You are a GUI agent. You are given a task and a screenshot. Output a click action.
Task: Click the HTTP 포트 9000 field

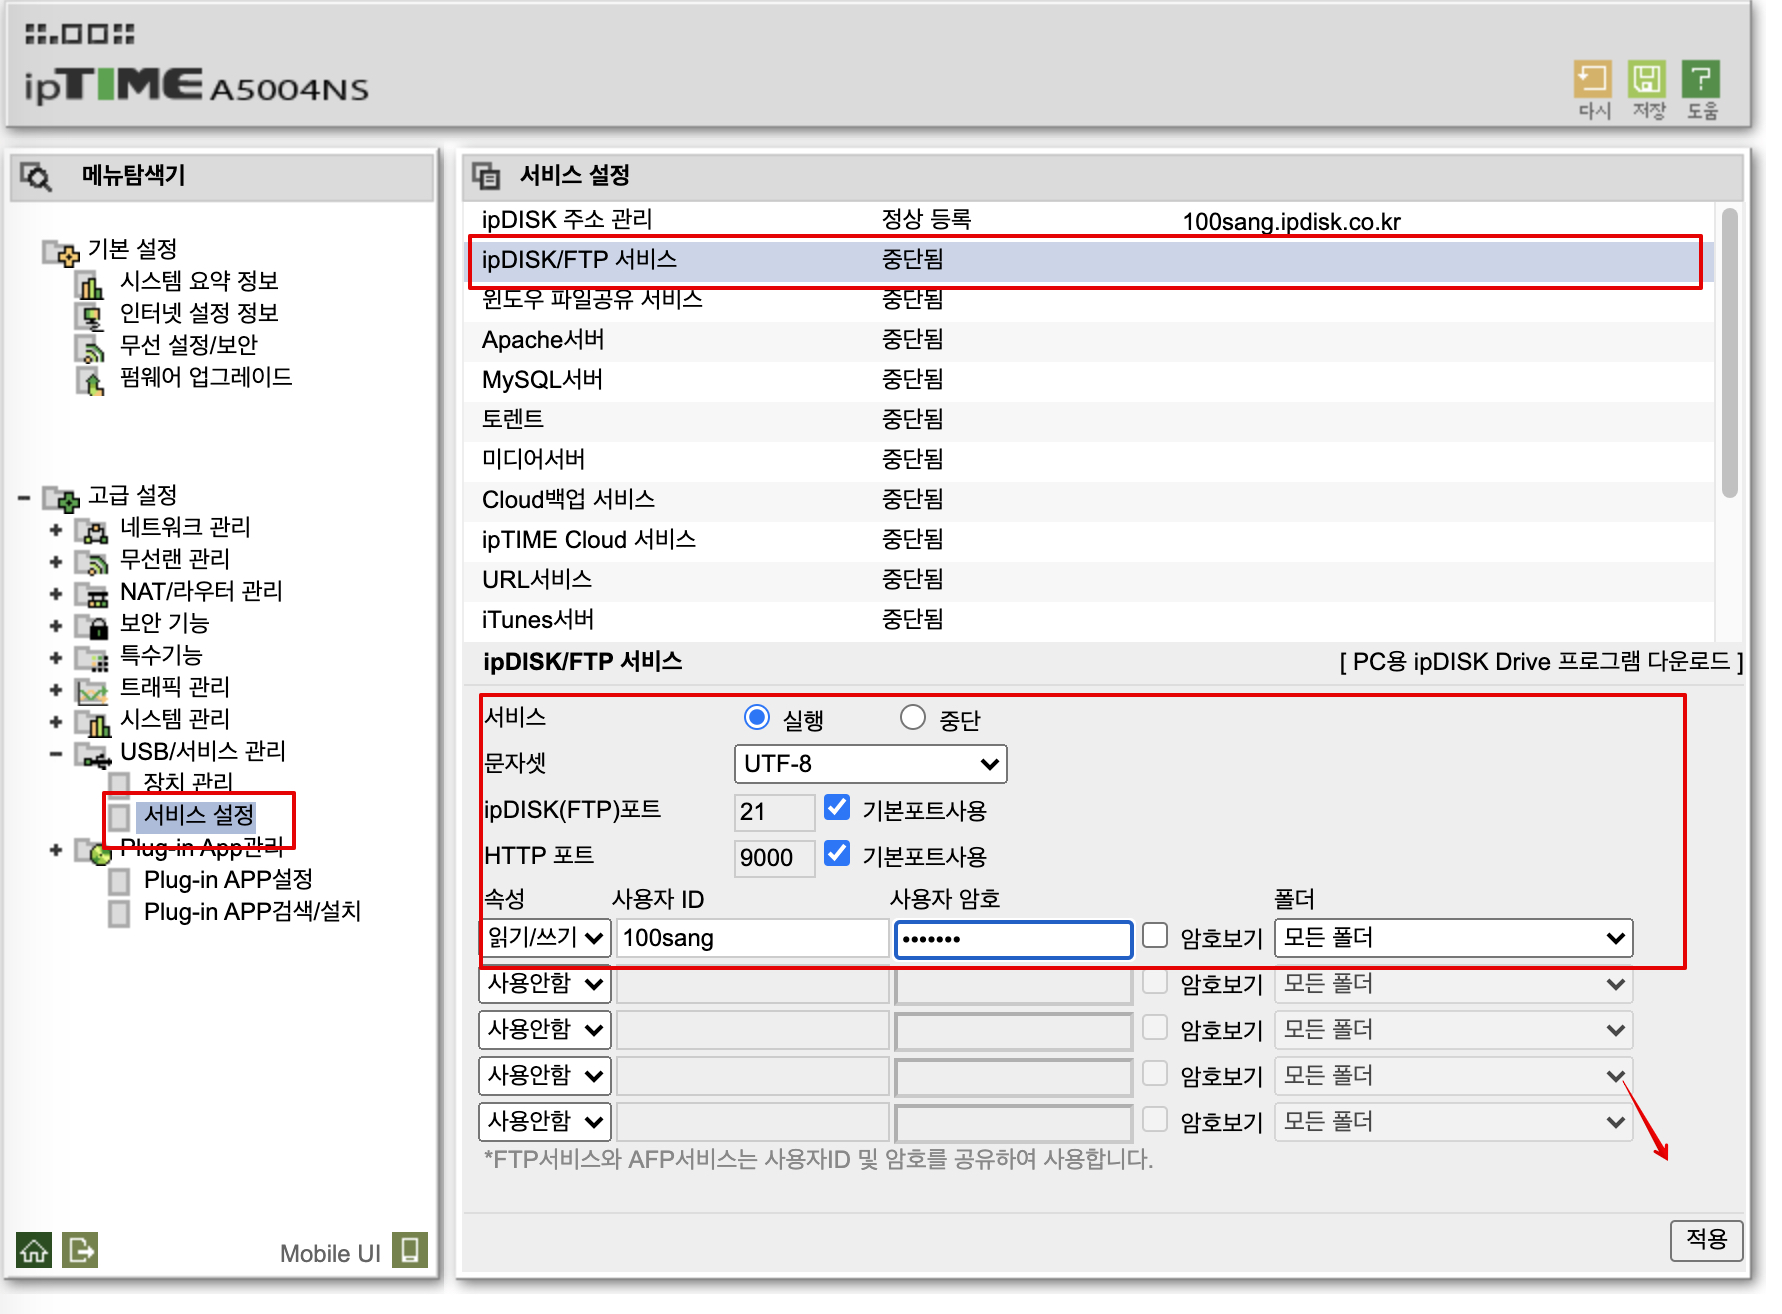[x=774, y=857]
